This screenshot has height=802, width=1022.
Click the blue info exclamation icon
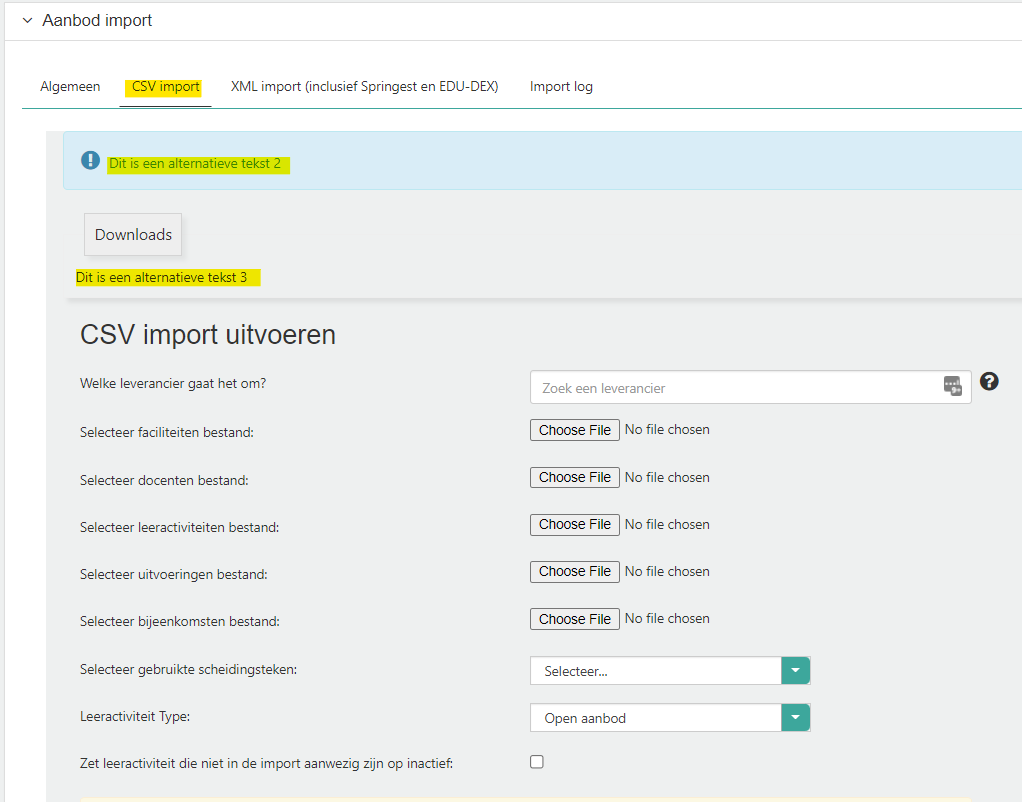(91, 160)
